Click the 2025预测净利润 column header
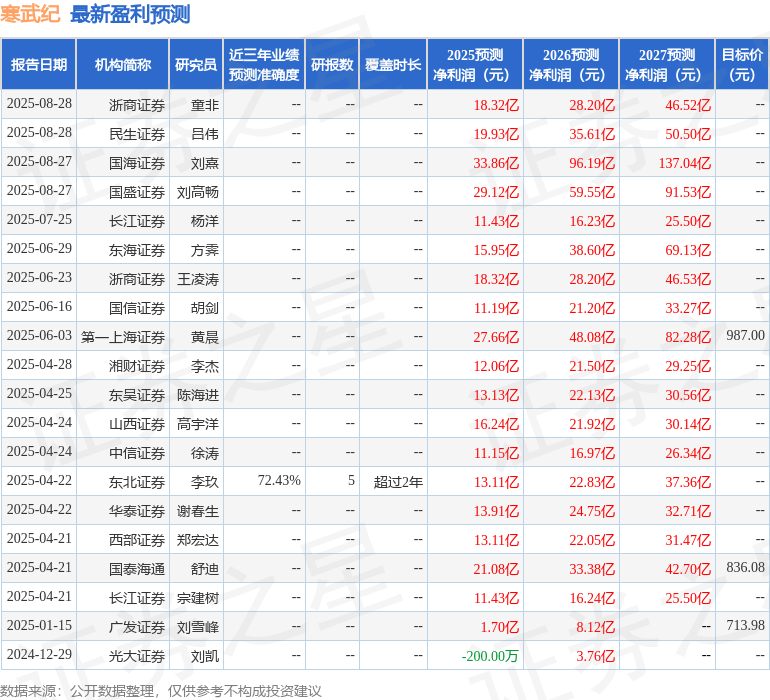Image resolution: width=770 pixels, height=700 pixels. [x=475, y=64]
